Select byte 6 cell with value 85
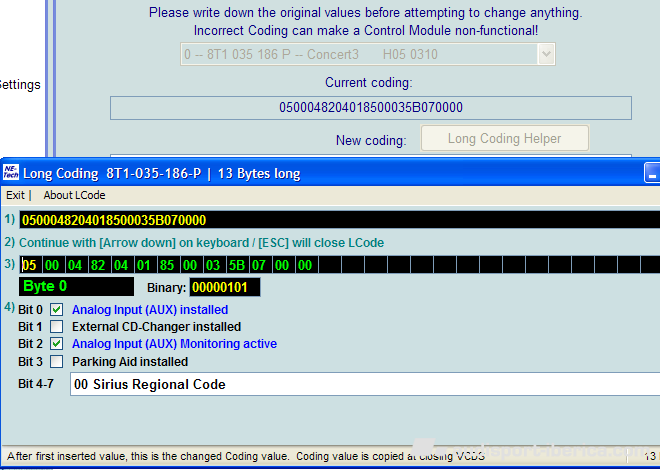This screenshot has height=470, width=660. point(168,265)
